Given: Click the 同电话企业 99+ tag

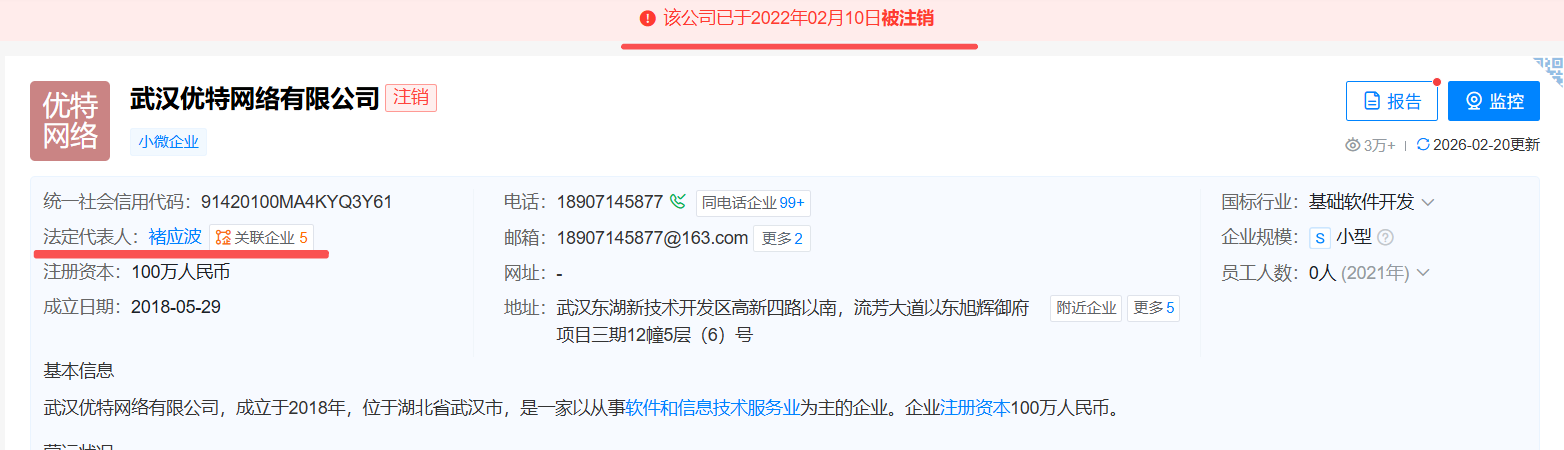Looking at the screenshot, I should 754,203.
